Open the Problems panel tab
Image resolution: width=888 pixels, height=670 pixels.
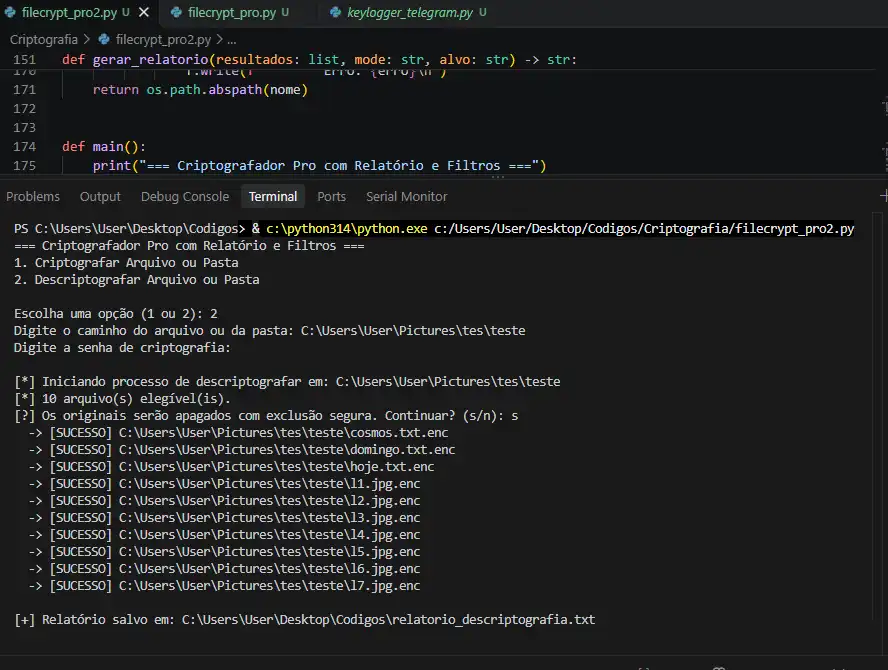pos(33,197)
